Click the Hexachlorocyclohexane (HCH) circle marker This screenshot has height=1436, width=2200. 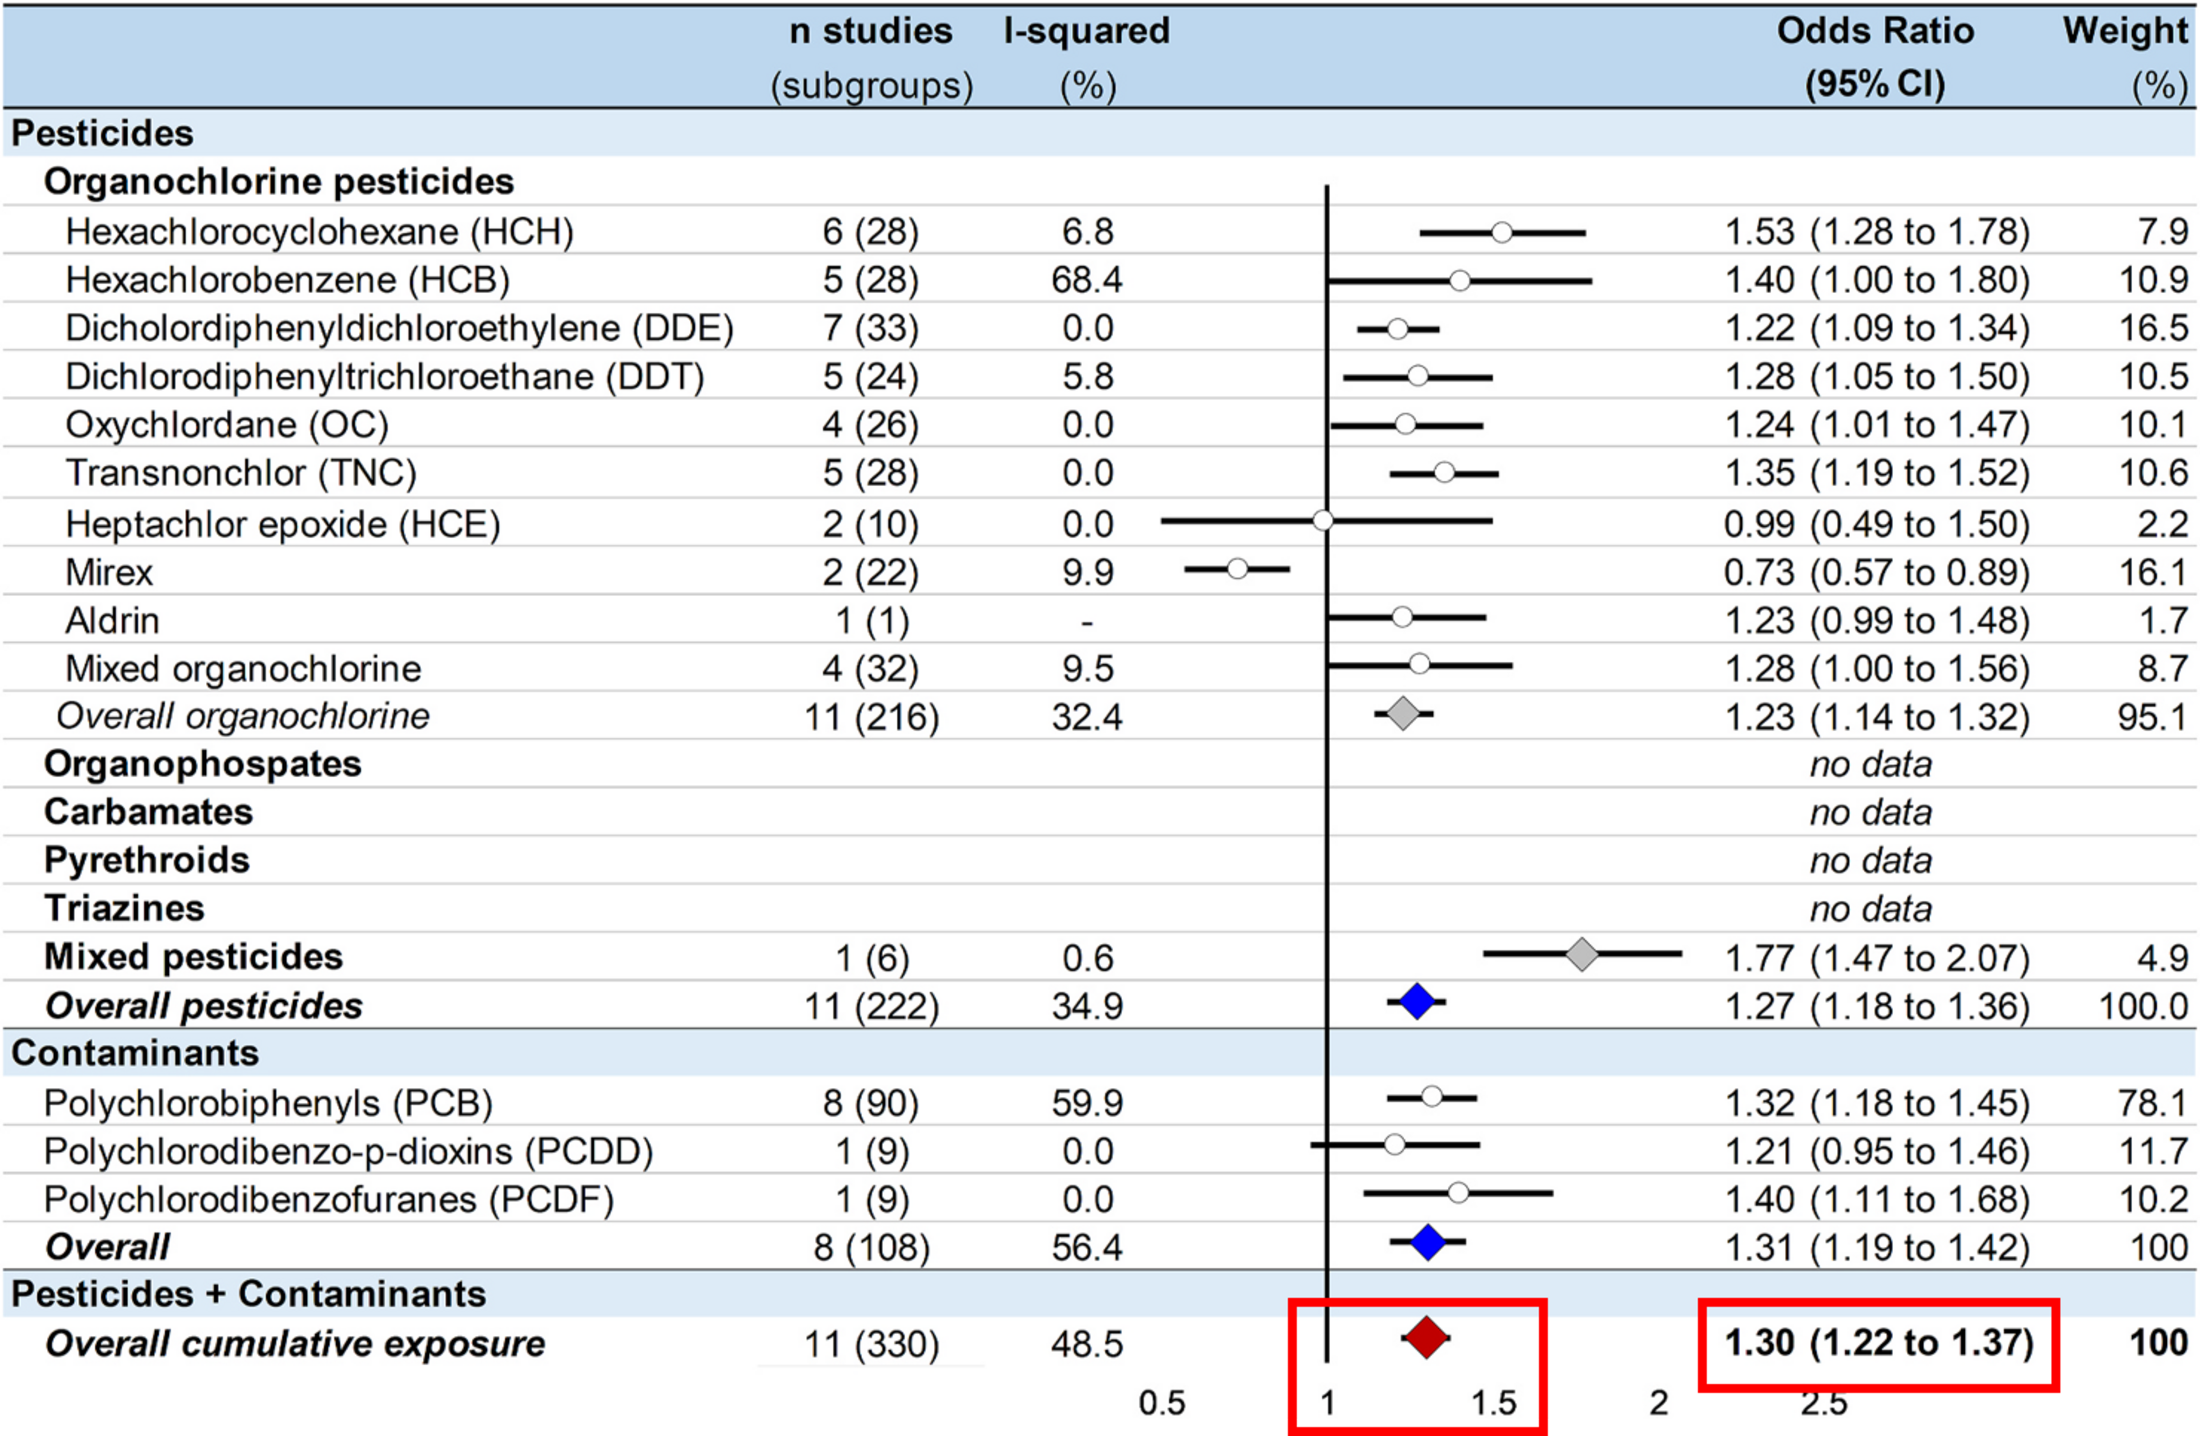coord(1501,233)
